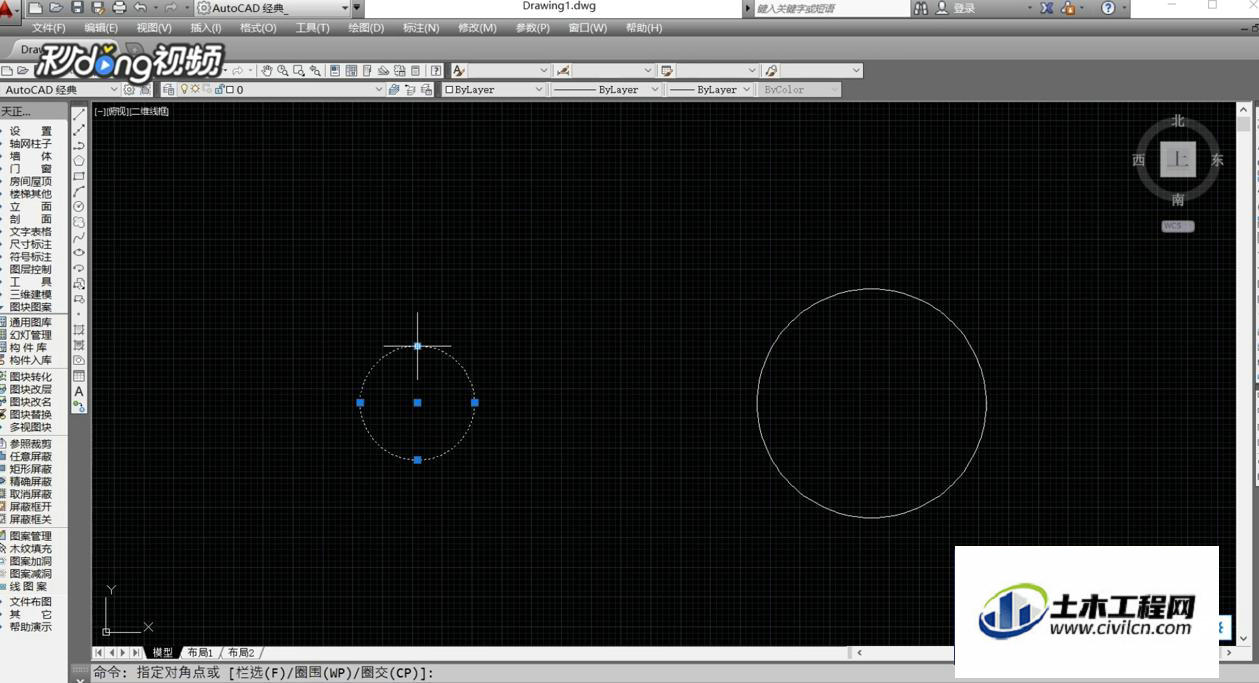The image size is (1259, 683).
Task: Open the 修改(M) menu
Action: click(x=477, y=28)
